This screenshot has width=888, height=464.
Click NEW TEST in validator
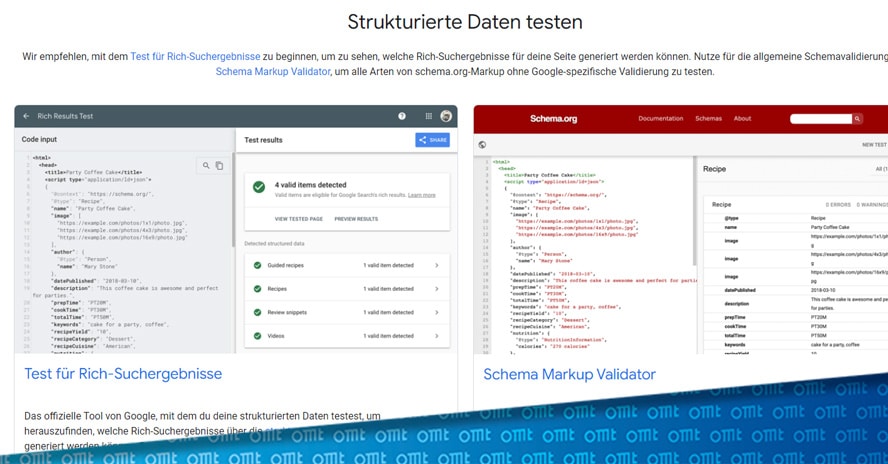(x=874, y=145)
